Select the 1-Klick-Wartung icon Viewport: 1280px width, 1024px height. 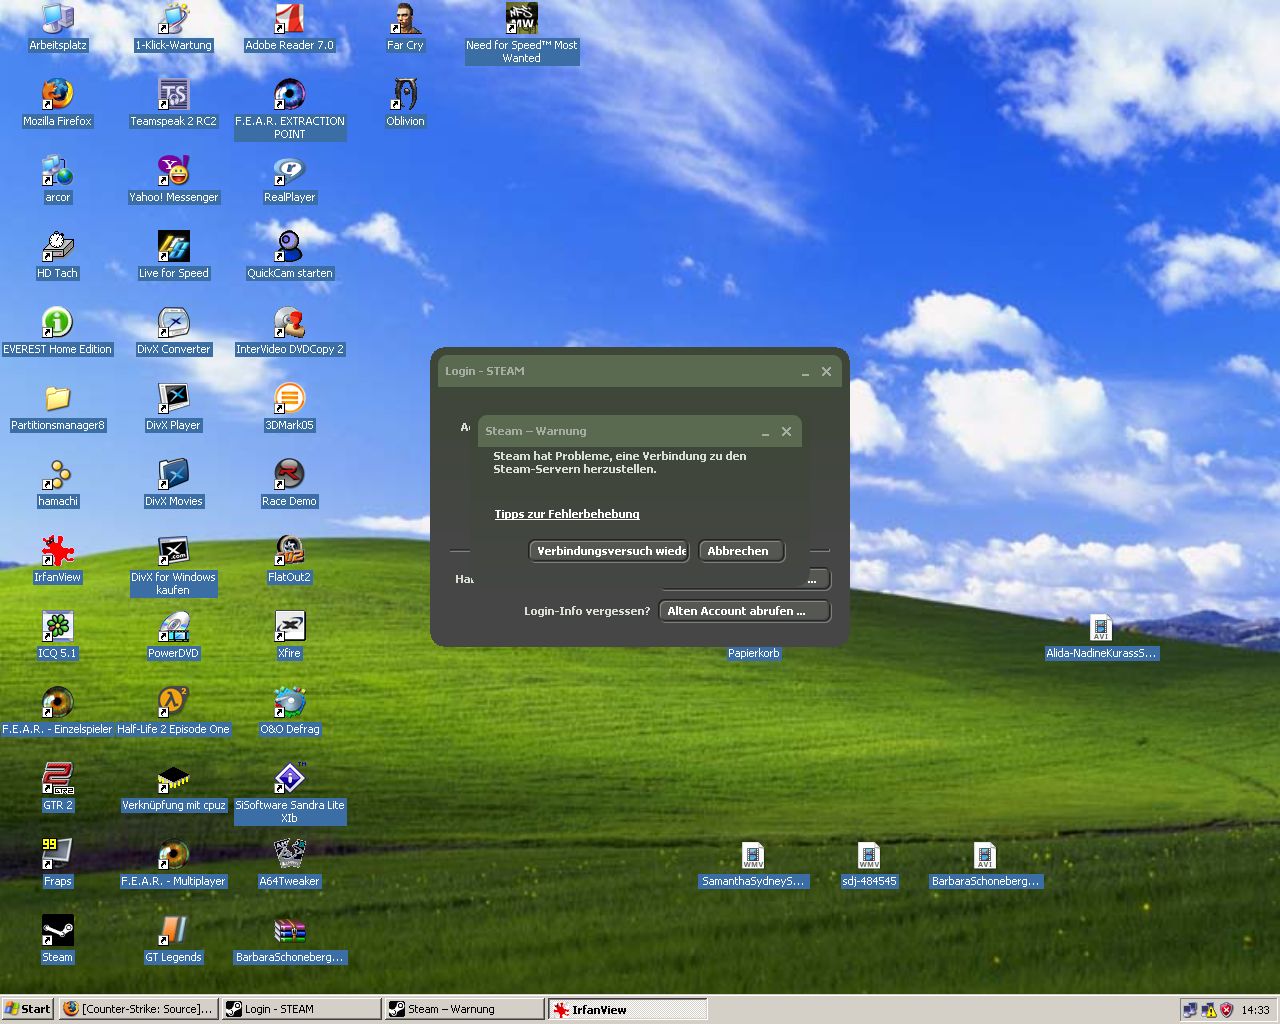click(173, 28)
